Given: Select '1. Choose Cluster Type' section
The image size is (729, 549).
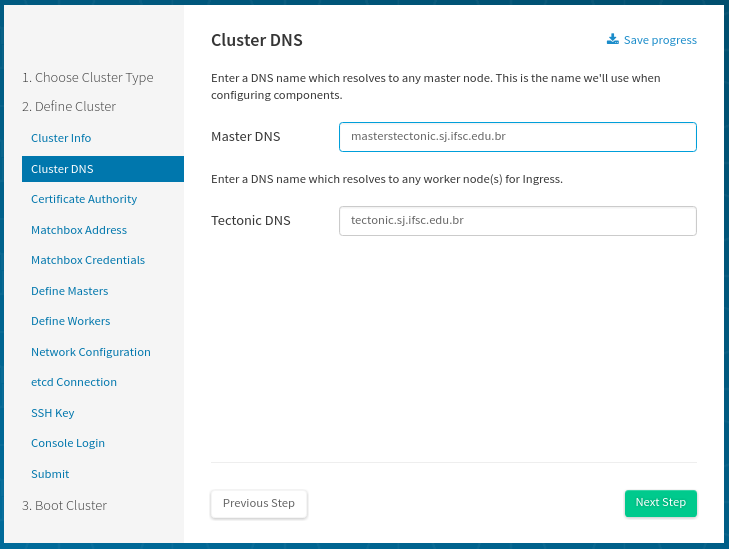Looking at the screenshot, I should pyautogui.click(x=87, y=78).
